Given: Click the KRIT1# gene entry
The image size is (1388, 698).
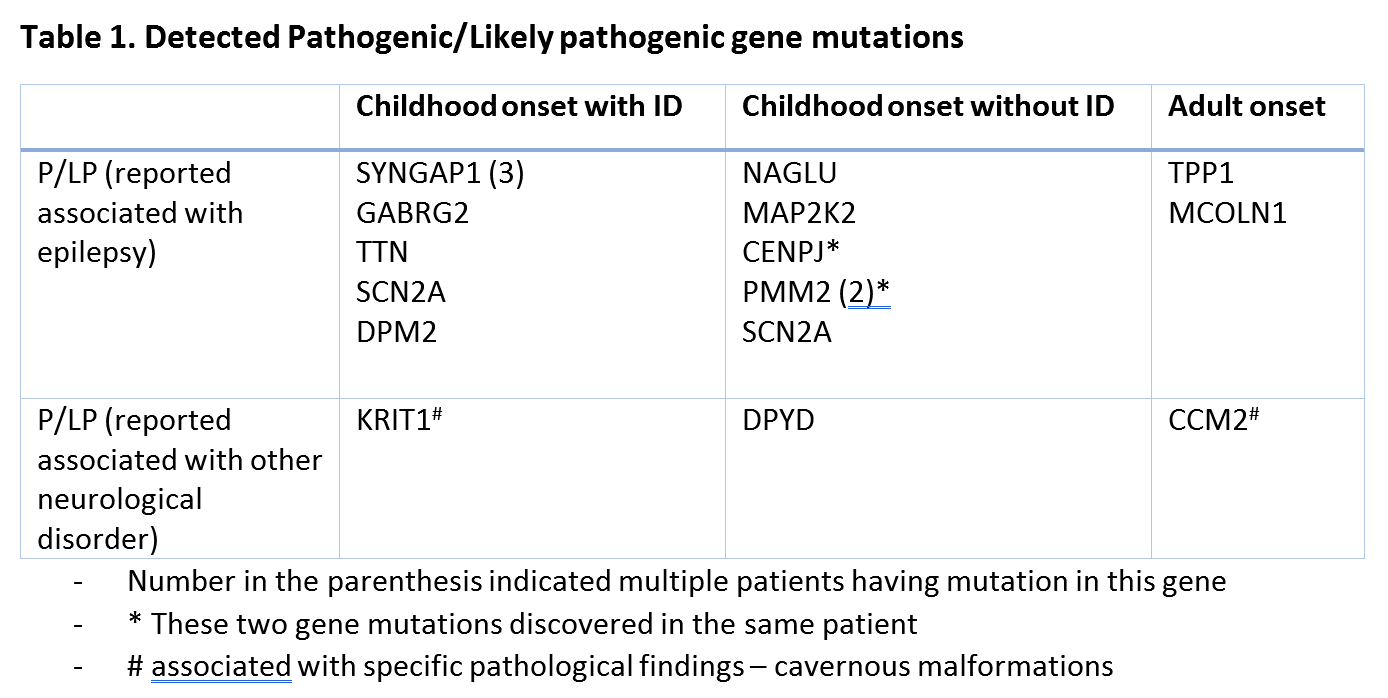Looking at the screenshot, I should pyautogui.click(x=399, y=420).
